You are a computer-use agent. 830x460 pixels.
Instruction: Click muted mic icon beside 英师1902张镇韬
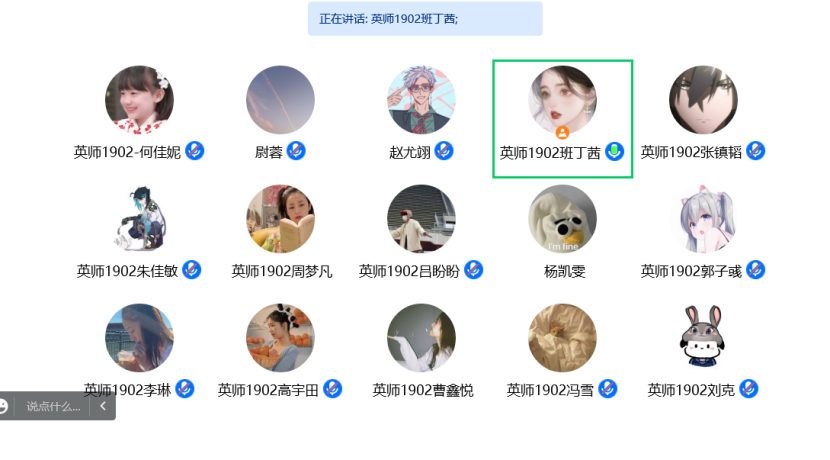(x=755, y=151)
